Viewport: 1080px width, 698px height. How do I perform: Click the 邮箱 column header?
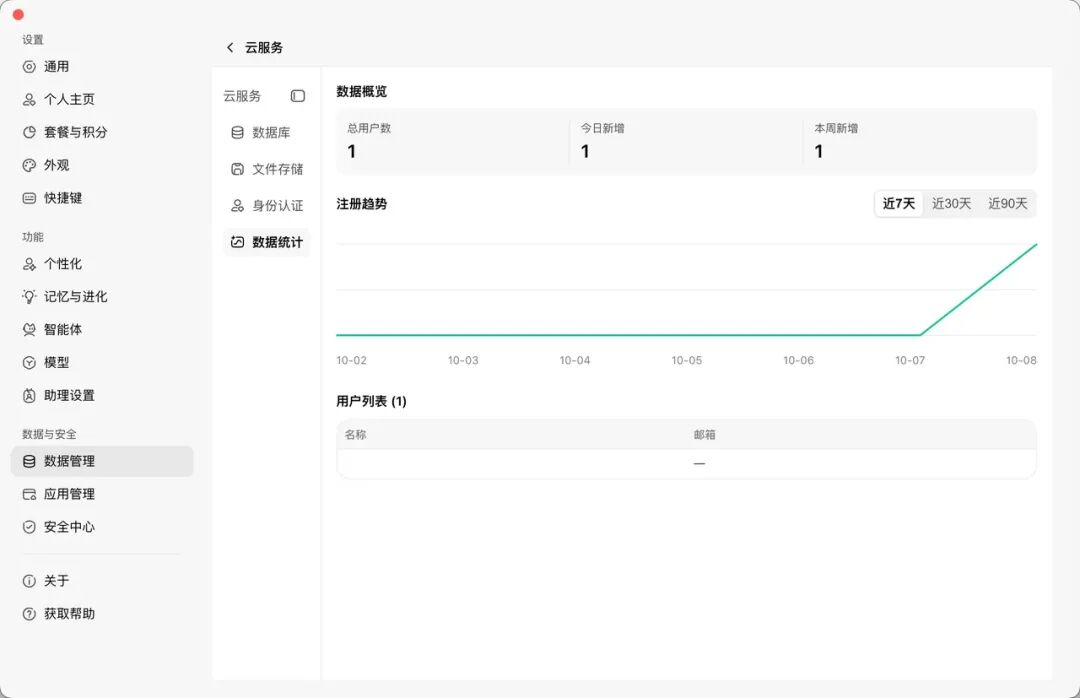click(x=705, y=435)
